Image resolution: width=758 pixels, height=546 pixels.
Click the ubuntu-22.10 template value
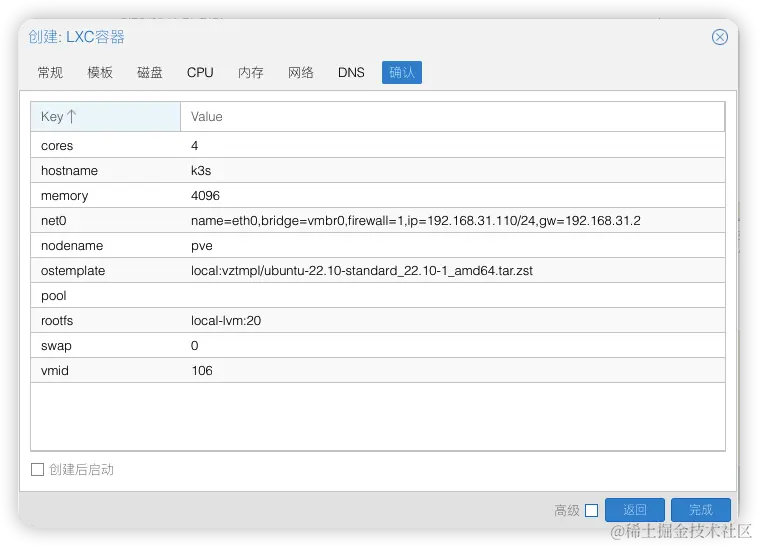coord(362,271)
